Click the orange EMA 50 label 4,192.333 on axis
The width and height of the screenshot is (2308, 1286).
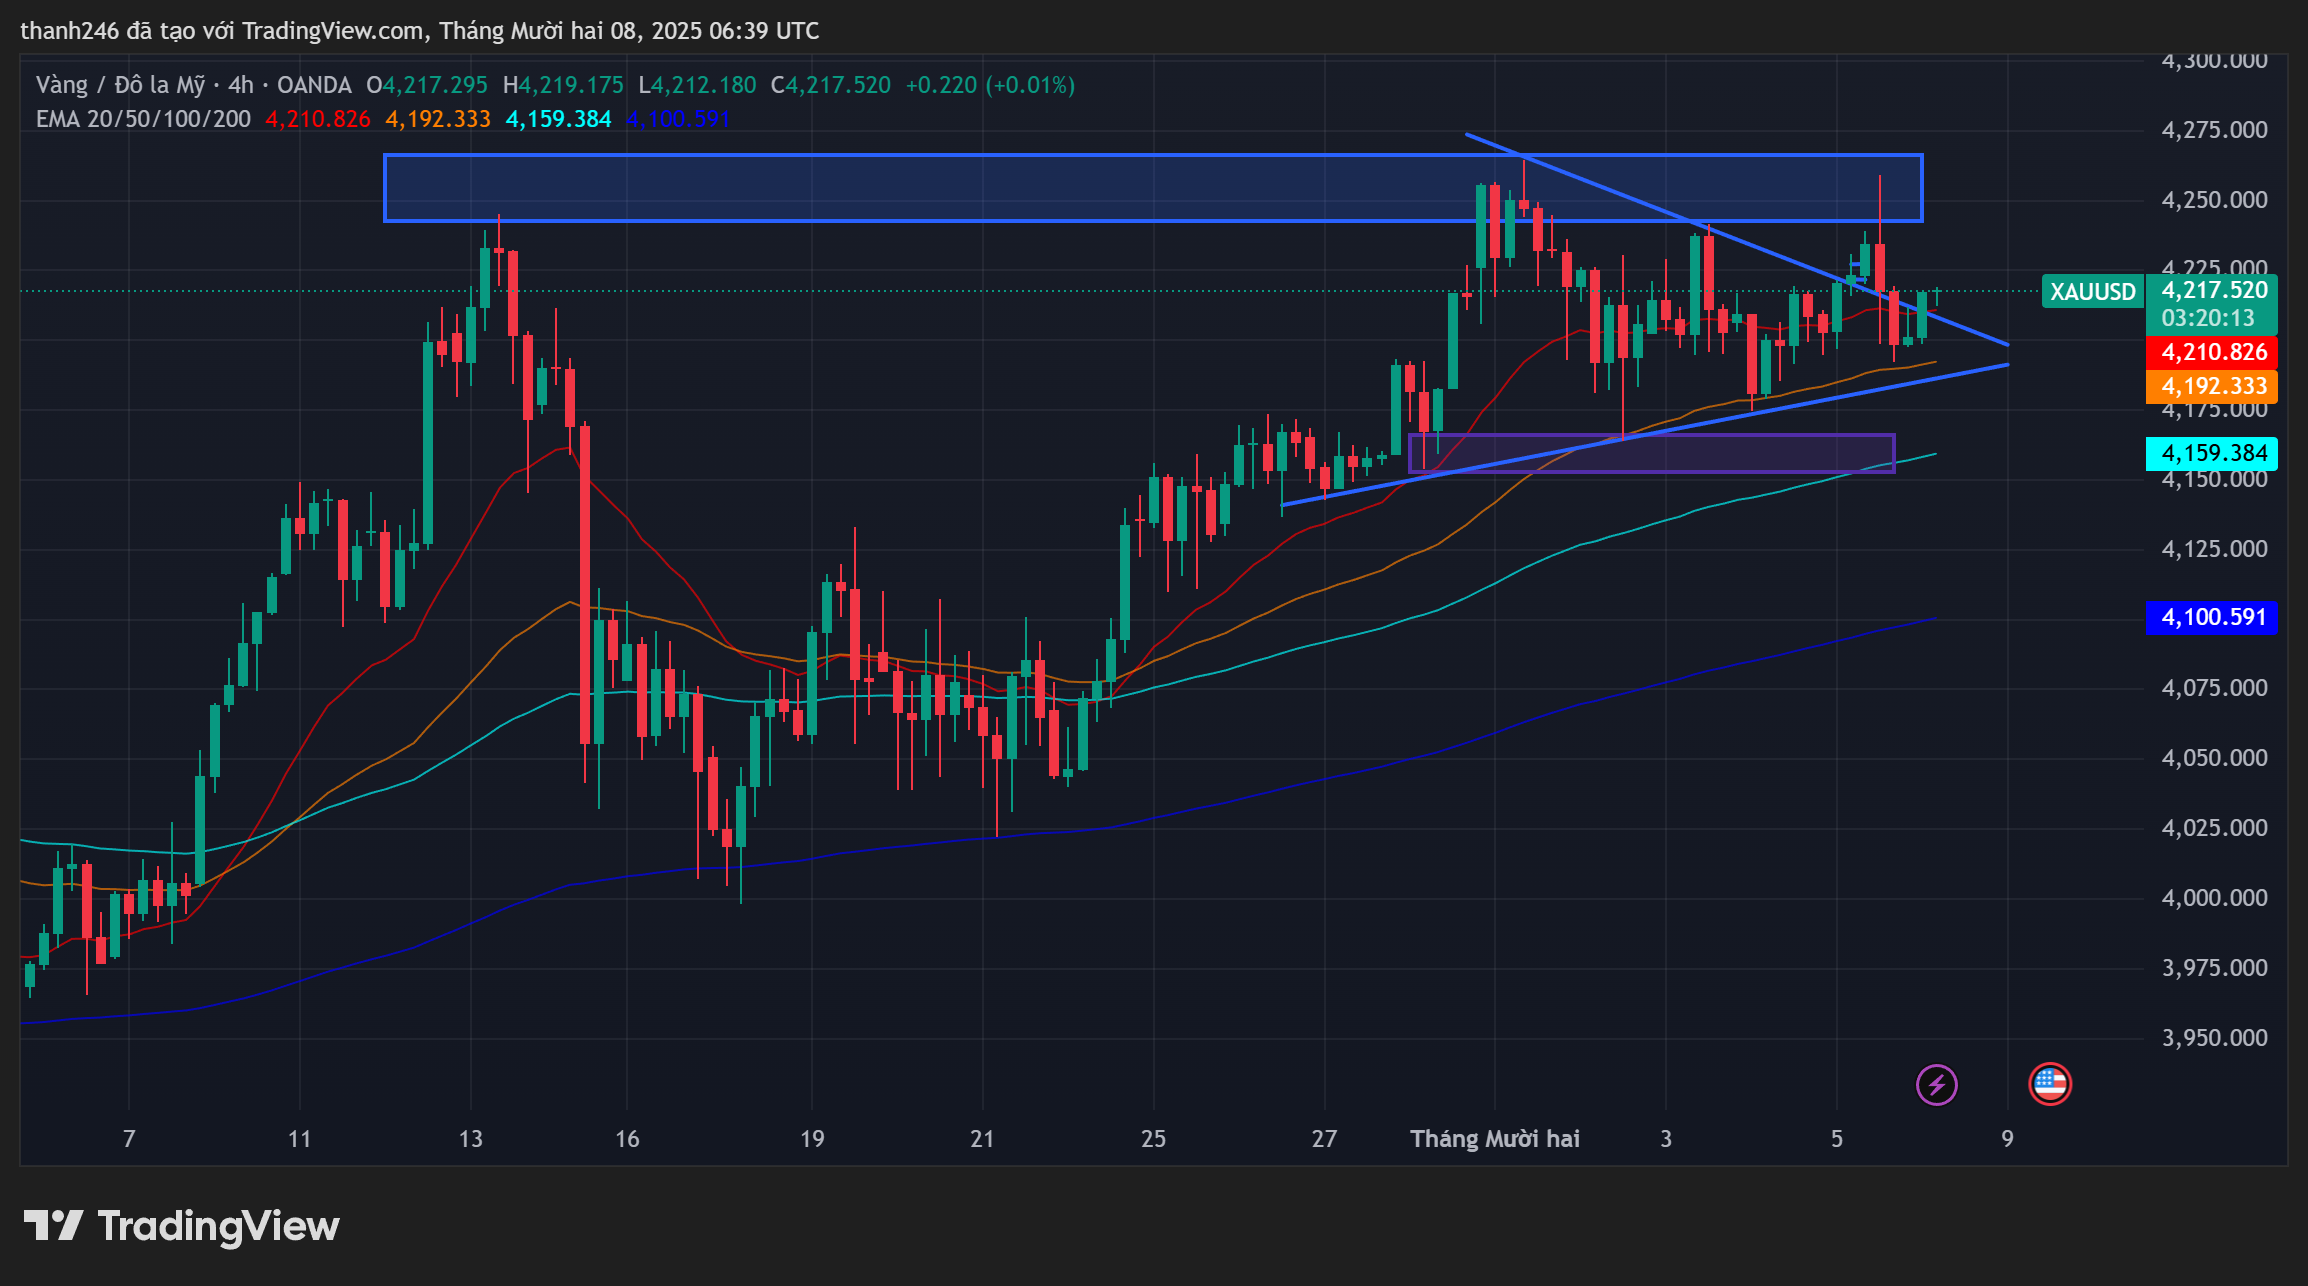coord(2212,386)
